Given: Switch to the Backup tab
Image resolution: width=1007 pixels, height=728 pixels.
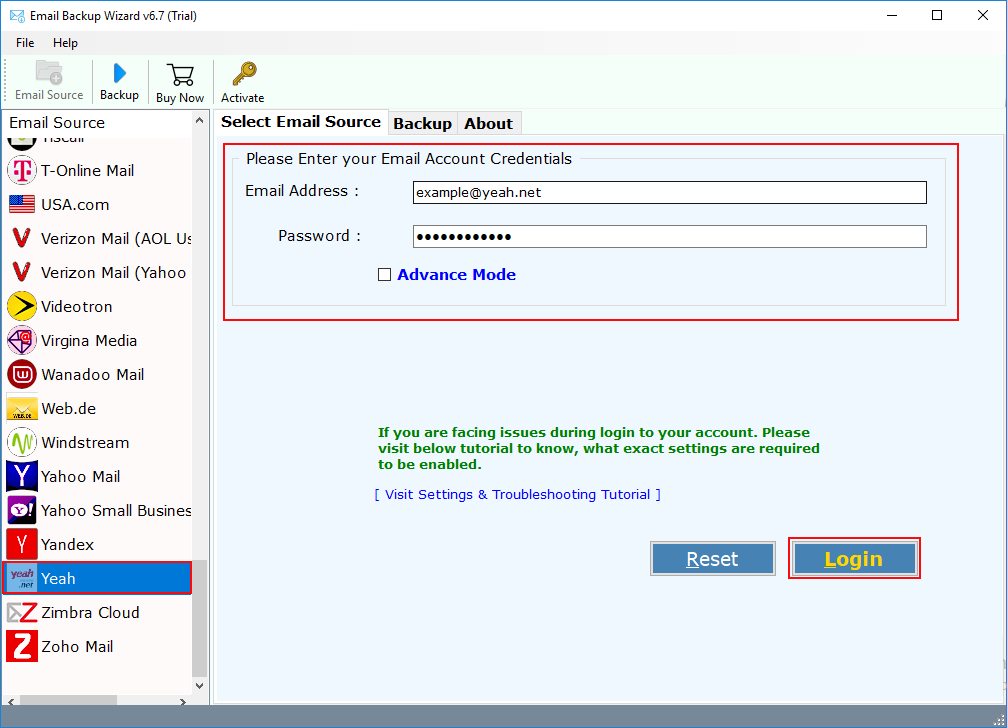Looking at the screenshot, I should pyautogui.click(x=422, y=123).
